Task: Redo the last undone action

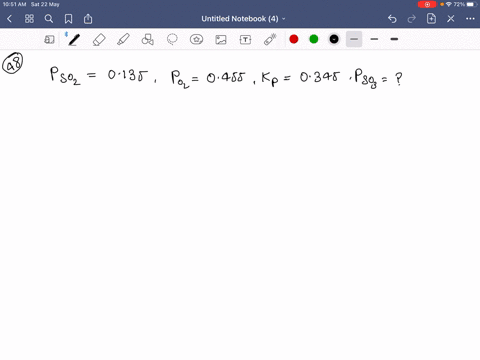Action: (412, 19)
